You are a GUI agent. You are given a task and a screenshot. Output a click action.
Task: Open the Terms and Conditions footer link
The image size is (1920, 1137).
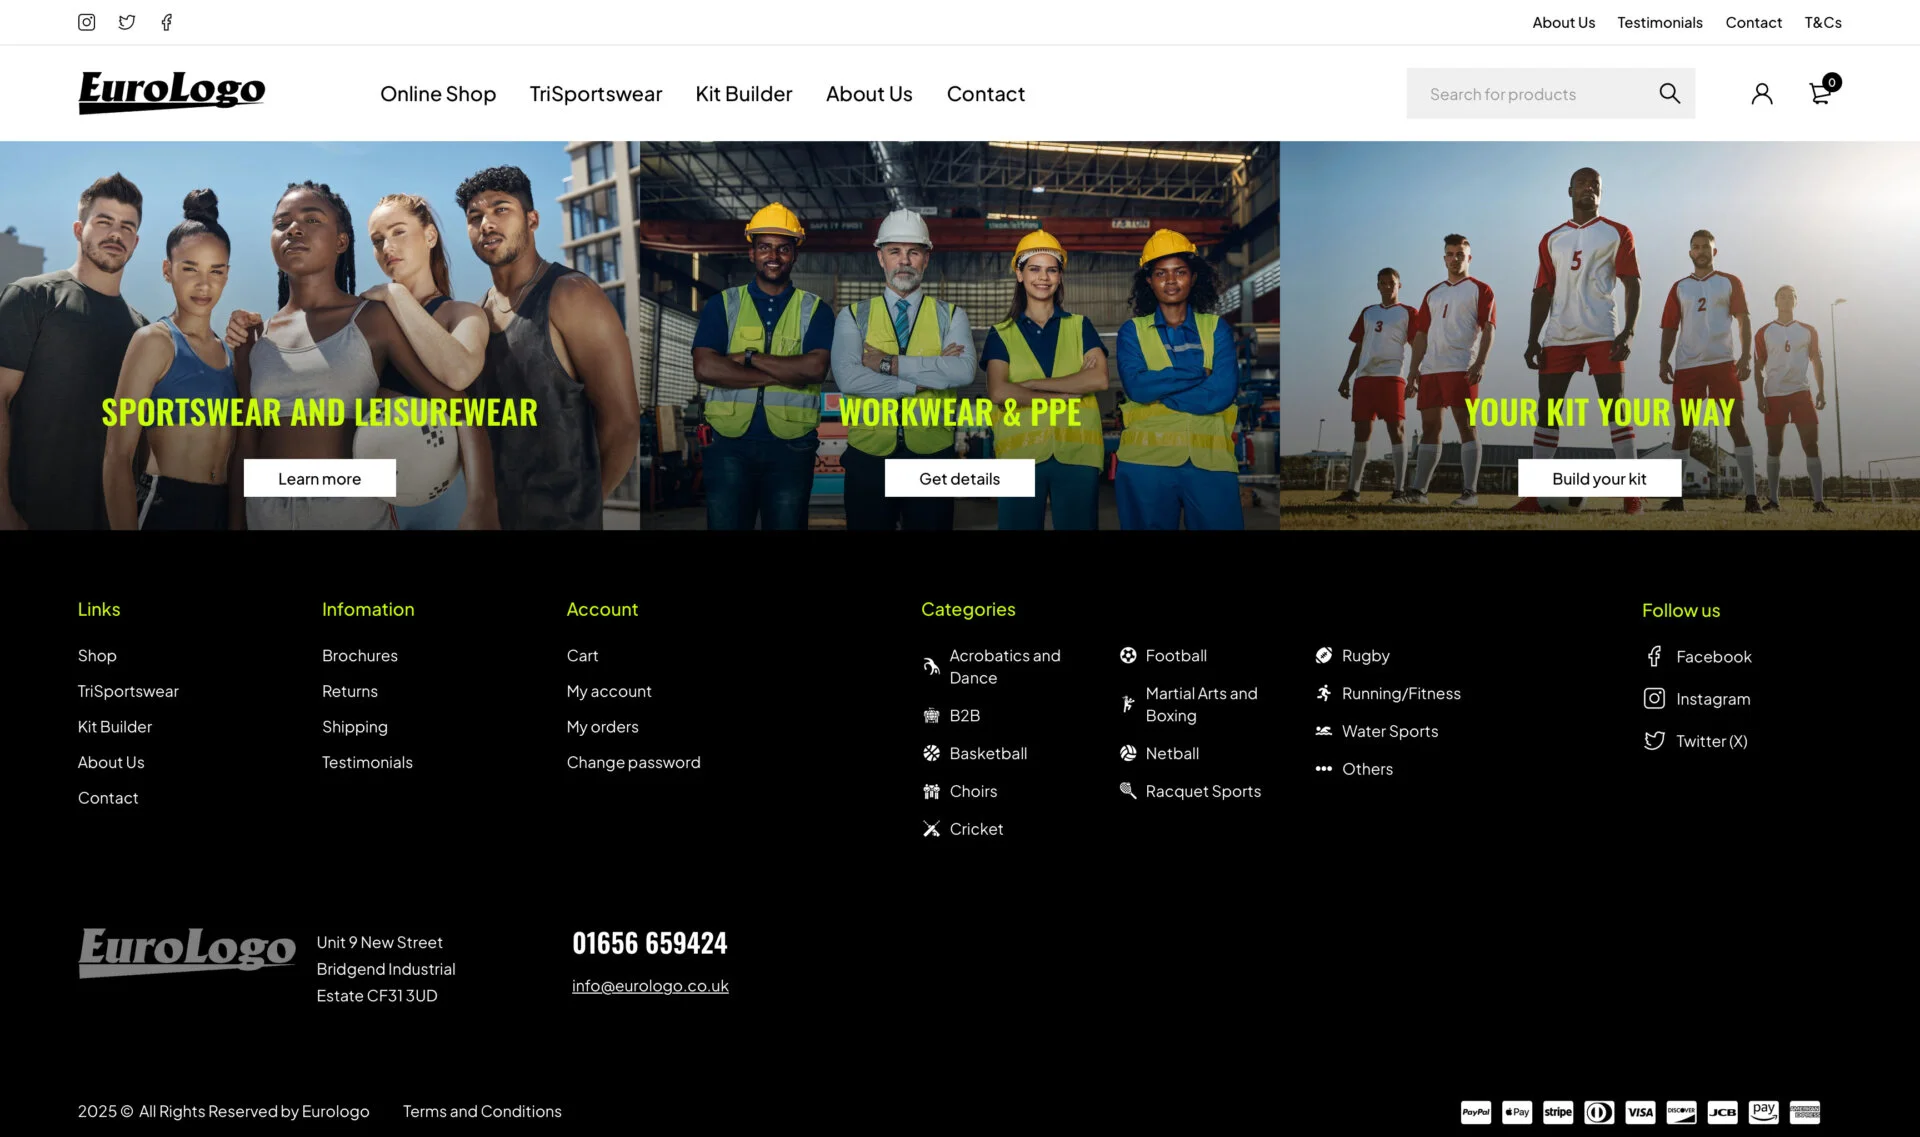coord(482,1112)
